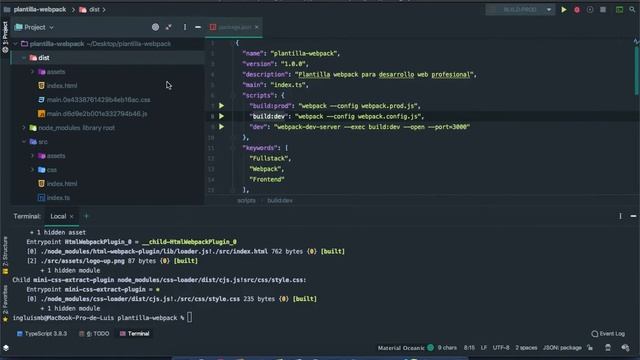640x360 pixels.
Task: Collapse the src folder arrow
Action: pos(24,142)
